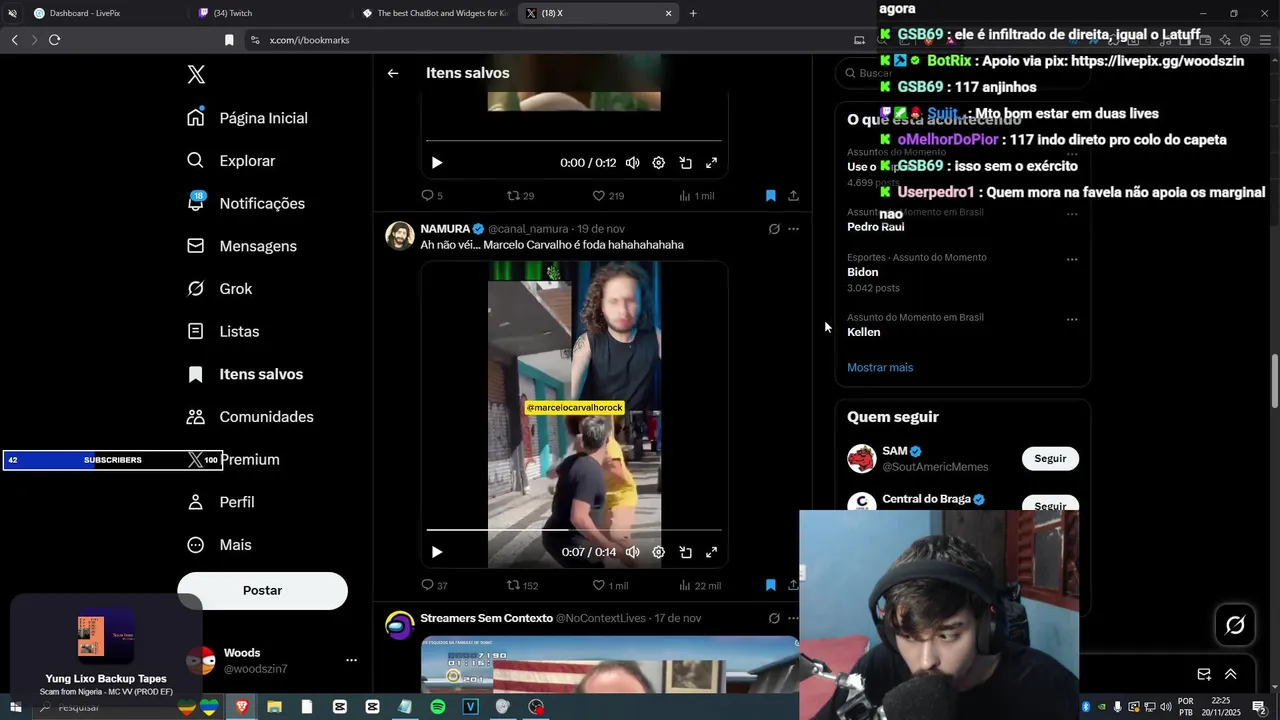Open settings gear of NAMURA video

pos(659,552)
